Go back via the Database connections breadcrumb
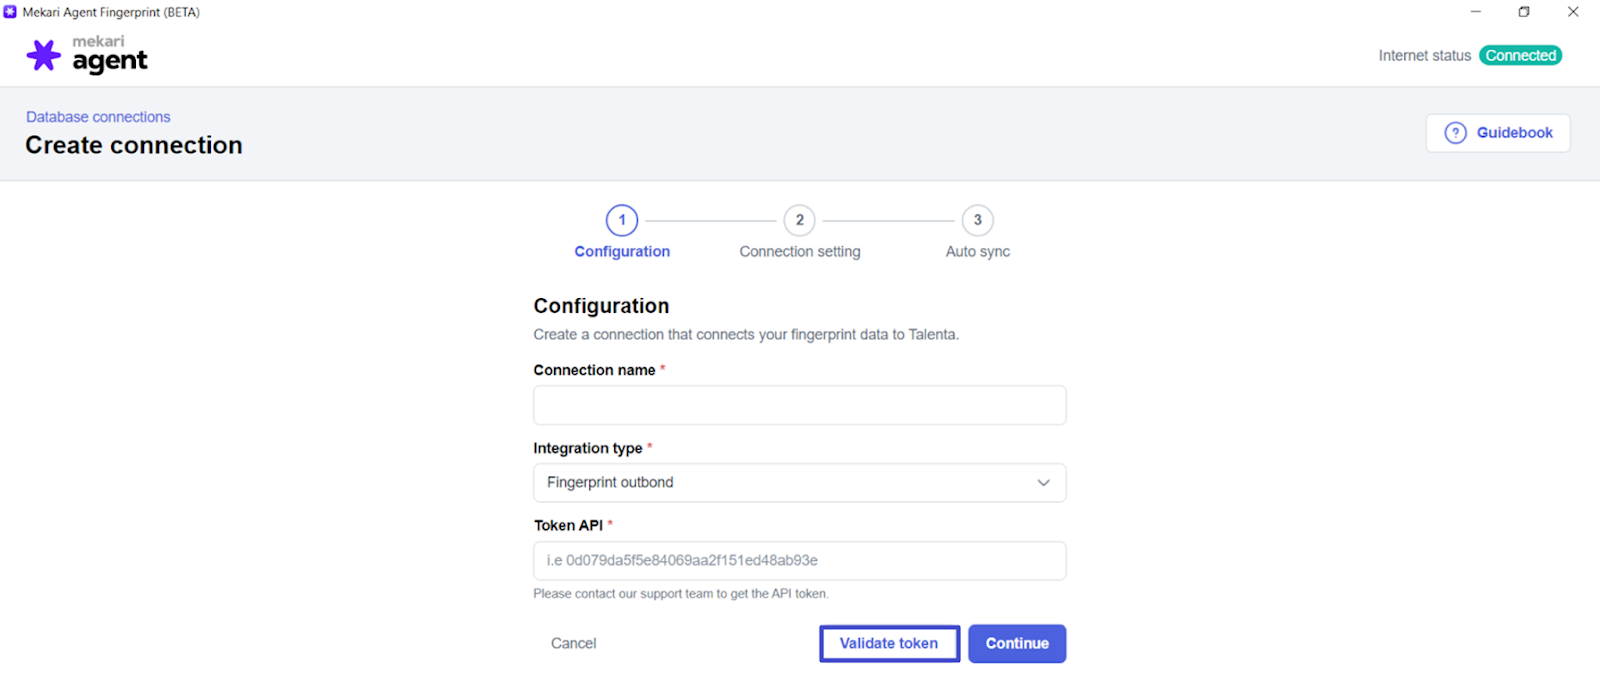 coord(98,117)
